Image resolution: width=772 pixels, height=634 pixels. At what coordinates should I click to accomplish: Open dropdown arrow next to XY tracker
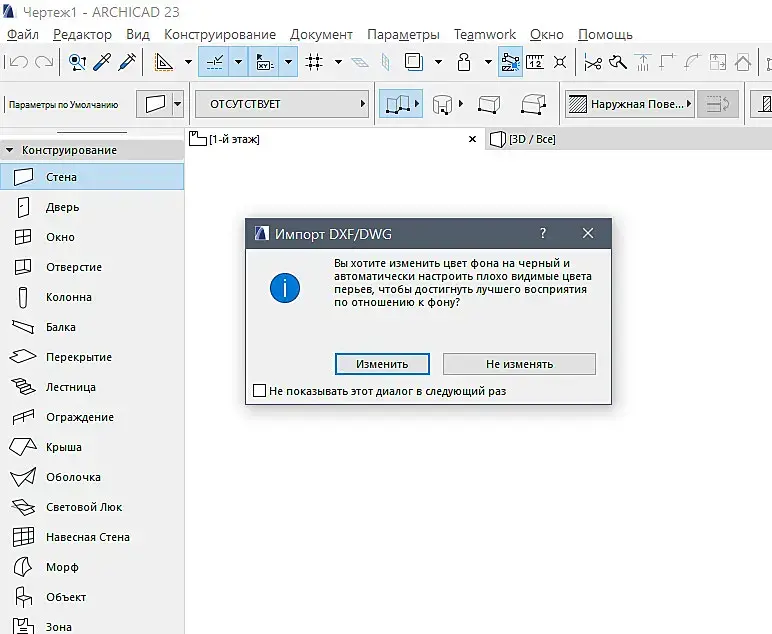(x=289, y=62)
